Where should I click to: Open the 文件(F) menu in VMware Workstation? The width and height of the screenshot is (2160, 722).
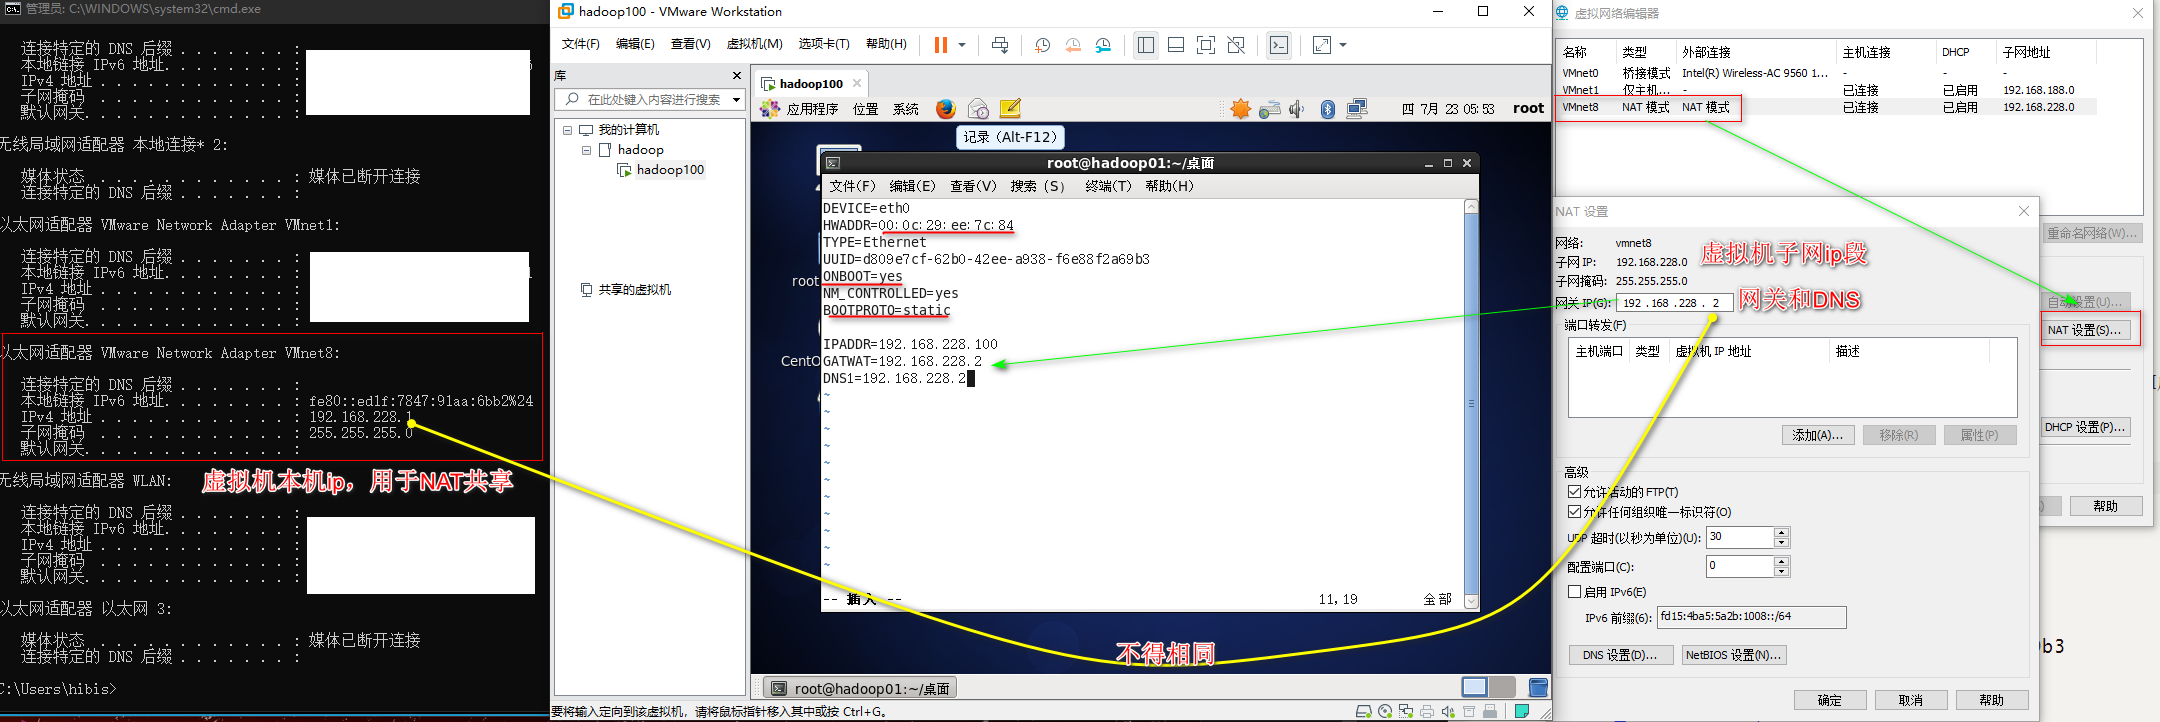pyautogui.click(x=580, y=44)
